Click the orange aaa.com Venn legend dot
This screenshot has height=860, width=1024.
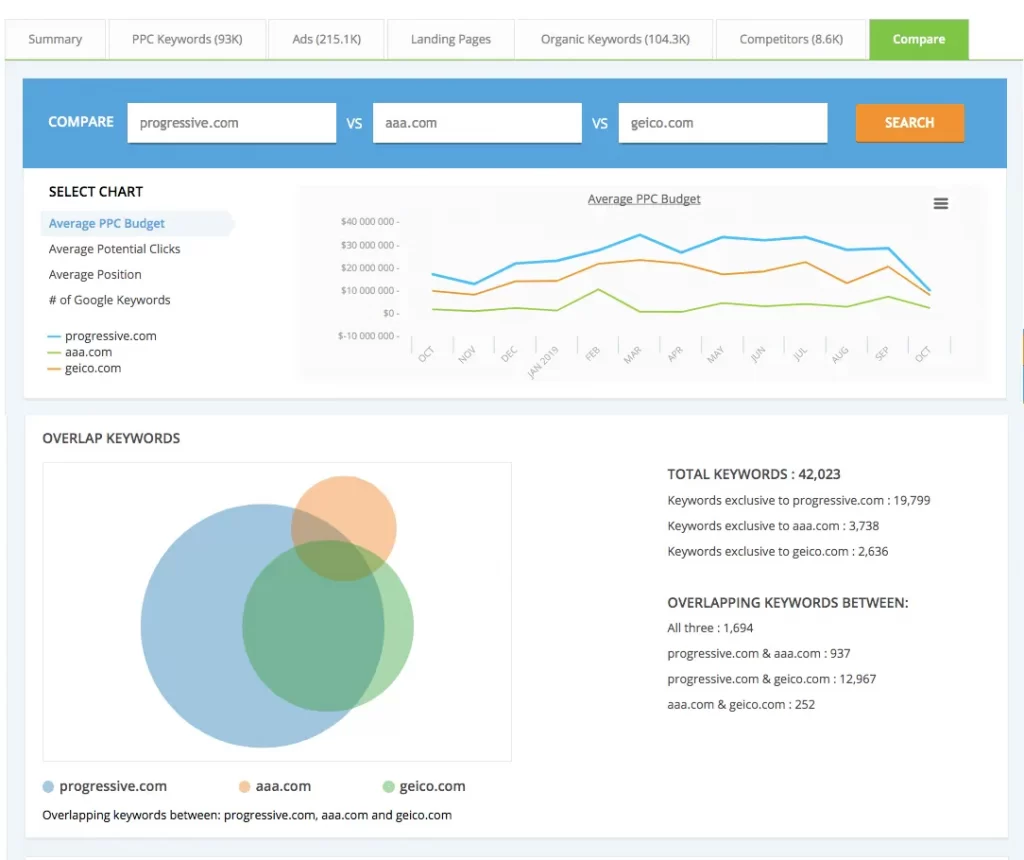[x=244, y=786]
